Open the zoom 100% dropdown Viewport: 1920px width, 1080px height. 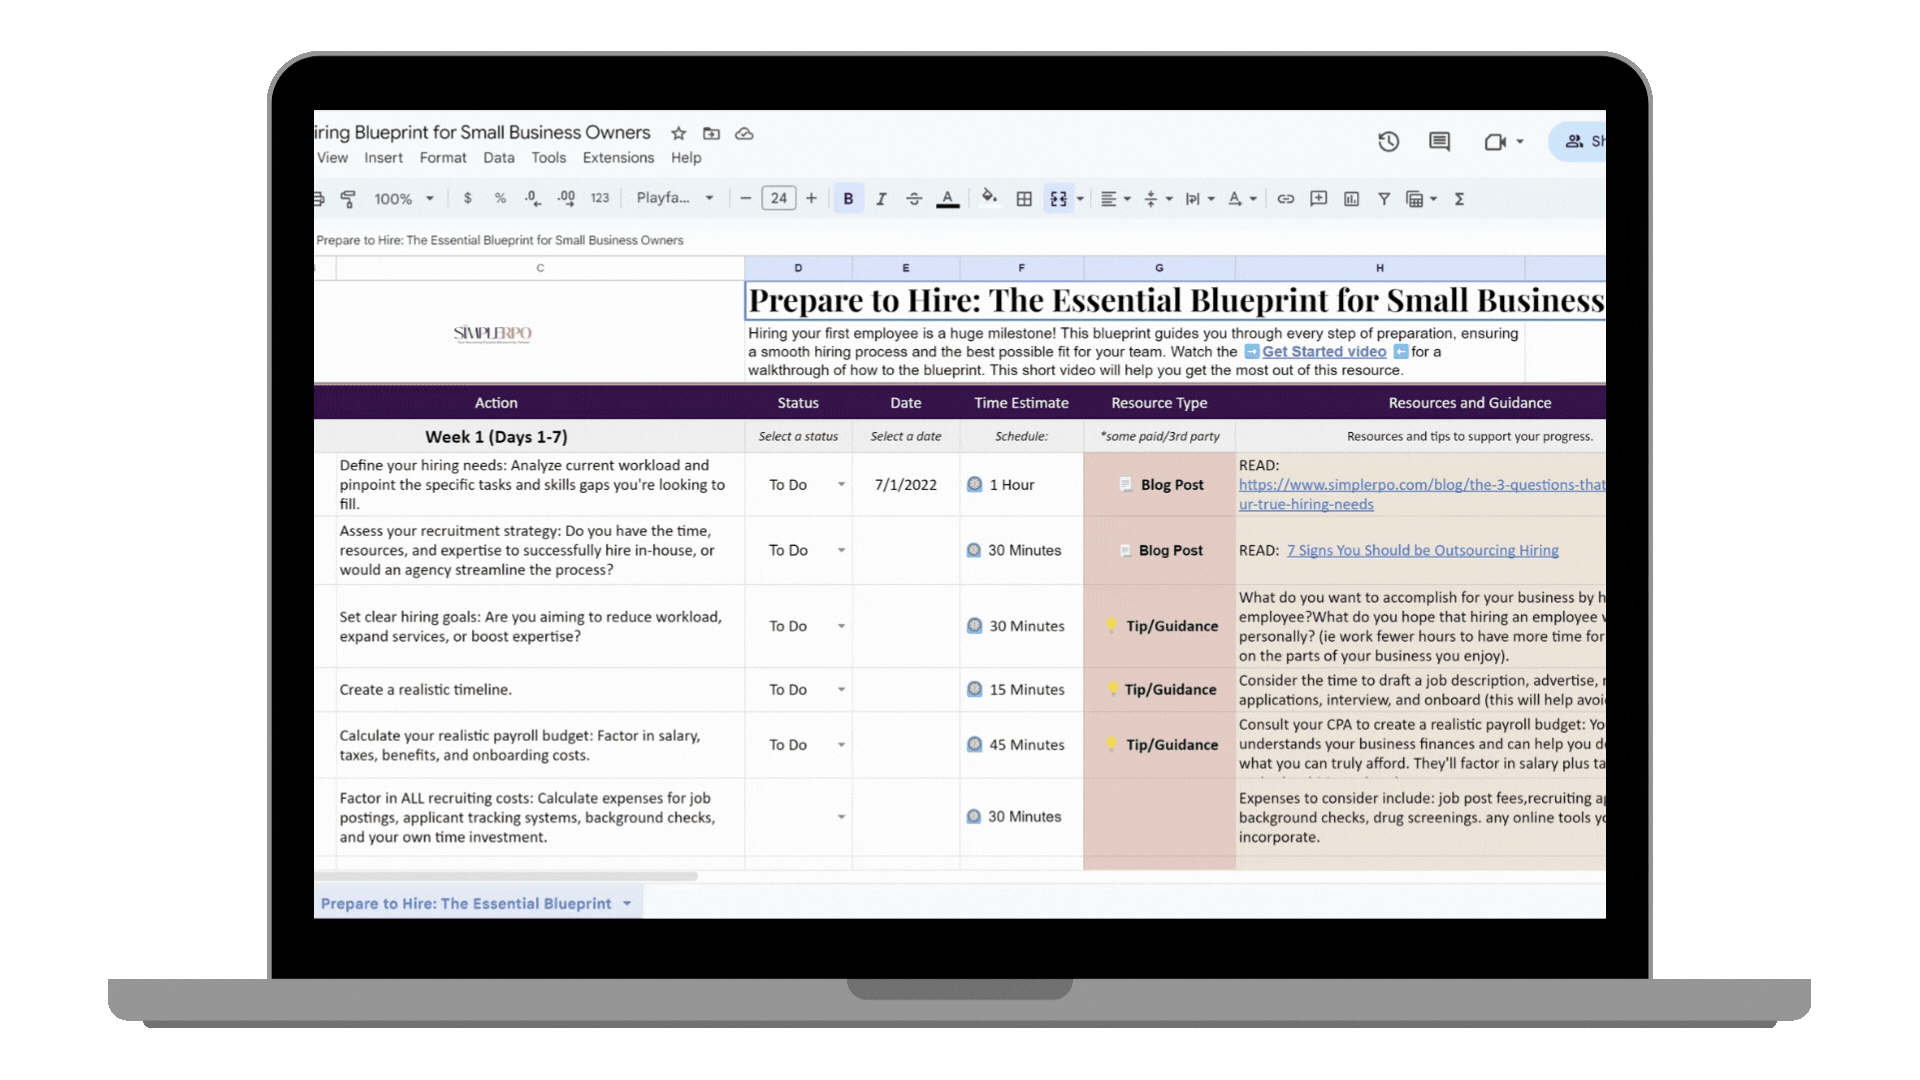(403, 199)
